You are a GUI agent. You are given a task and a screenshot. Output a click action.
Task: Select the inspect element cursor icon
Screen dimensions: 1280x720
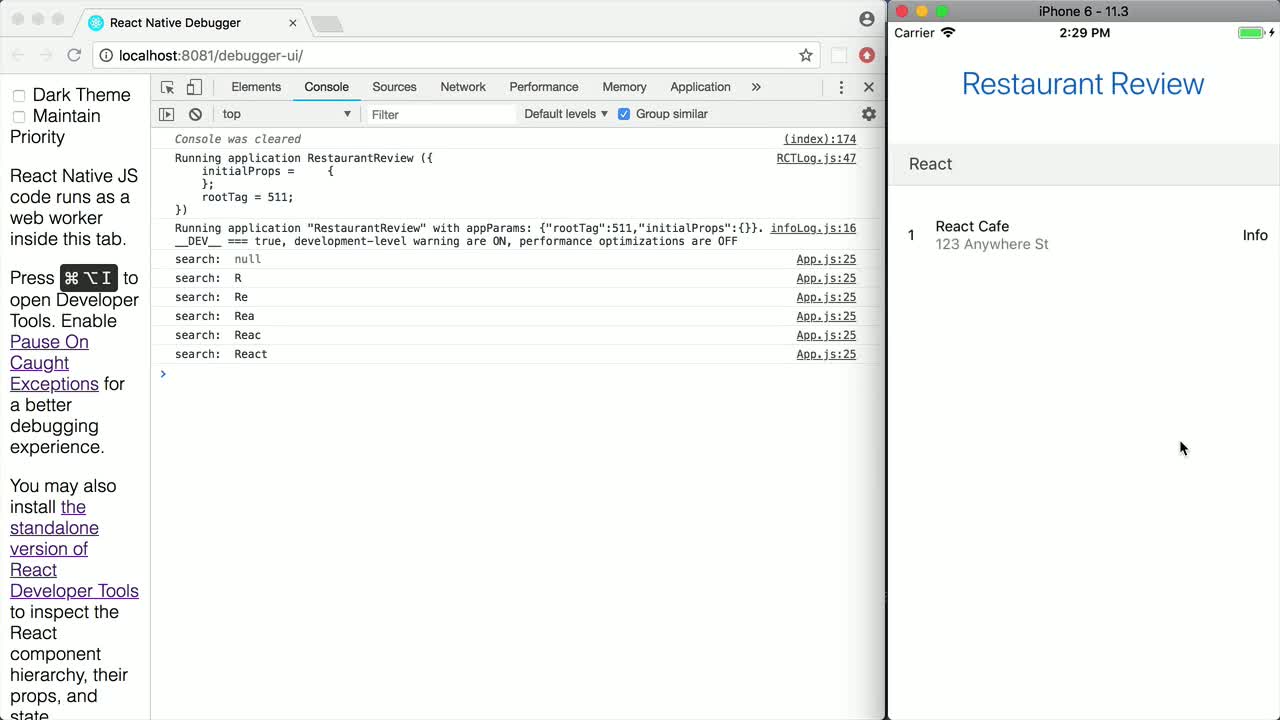pyautogui.click(x=167, y=87)
